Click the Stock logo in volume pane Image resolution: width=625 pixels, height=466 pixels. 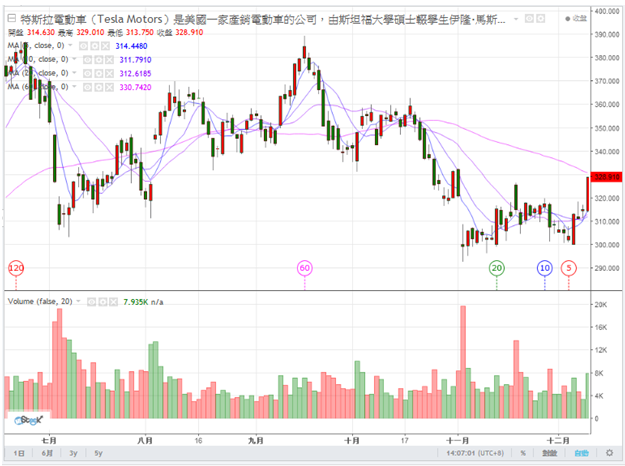tap(28, 419)
